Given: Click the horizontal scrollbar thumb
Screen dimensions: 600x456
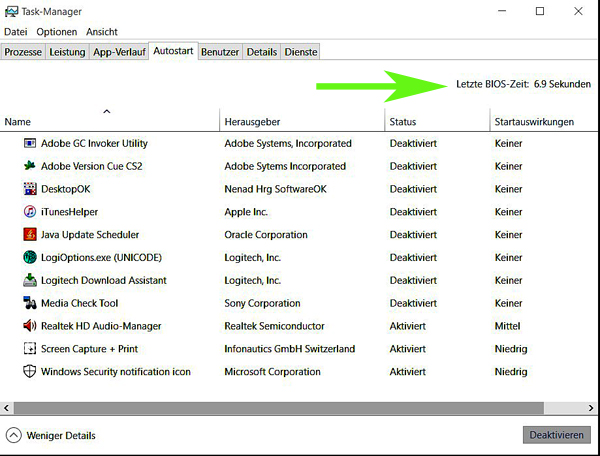Looking at the screenshot, I should (279, 408).
